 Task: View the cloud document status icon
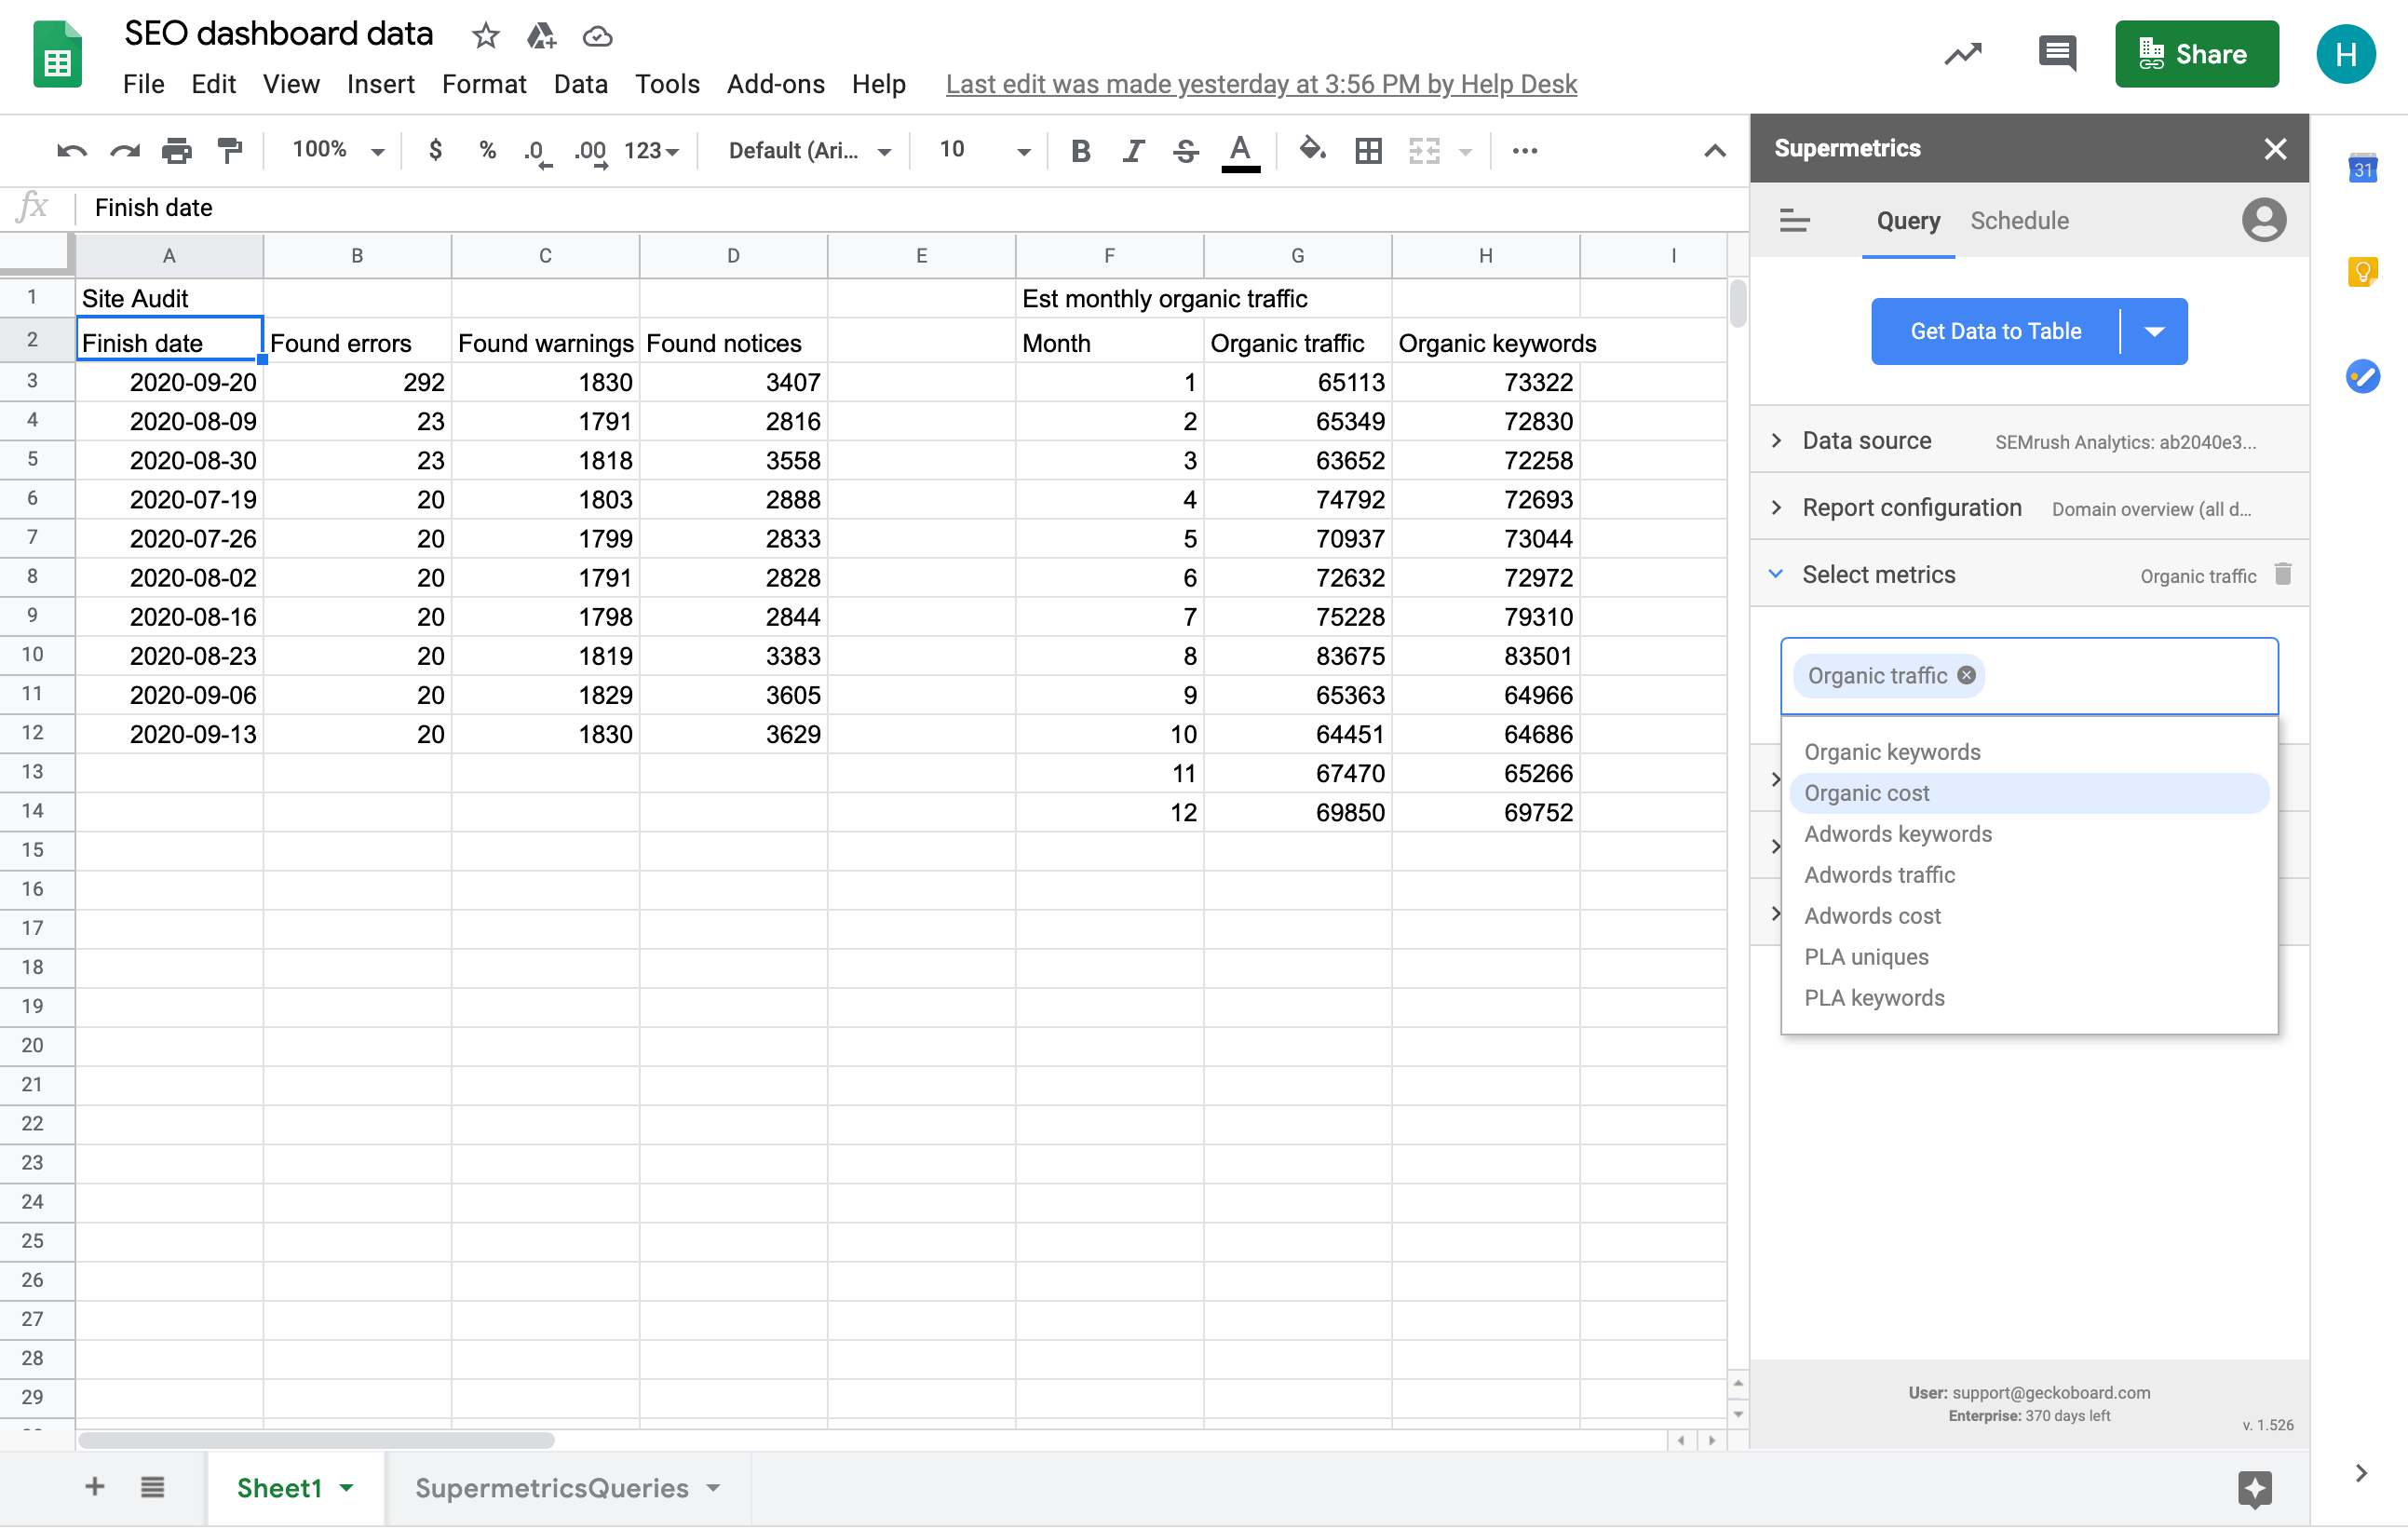pos(597,37)
